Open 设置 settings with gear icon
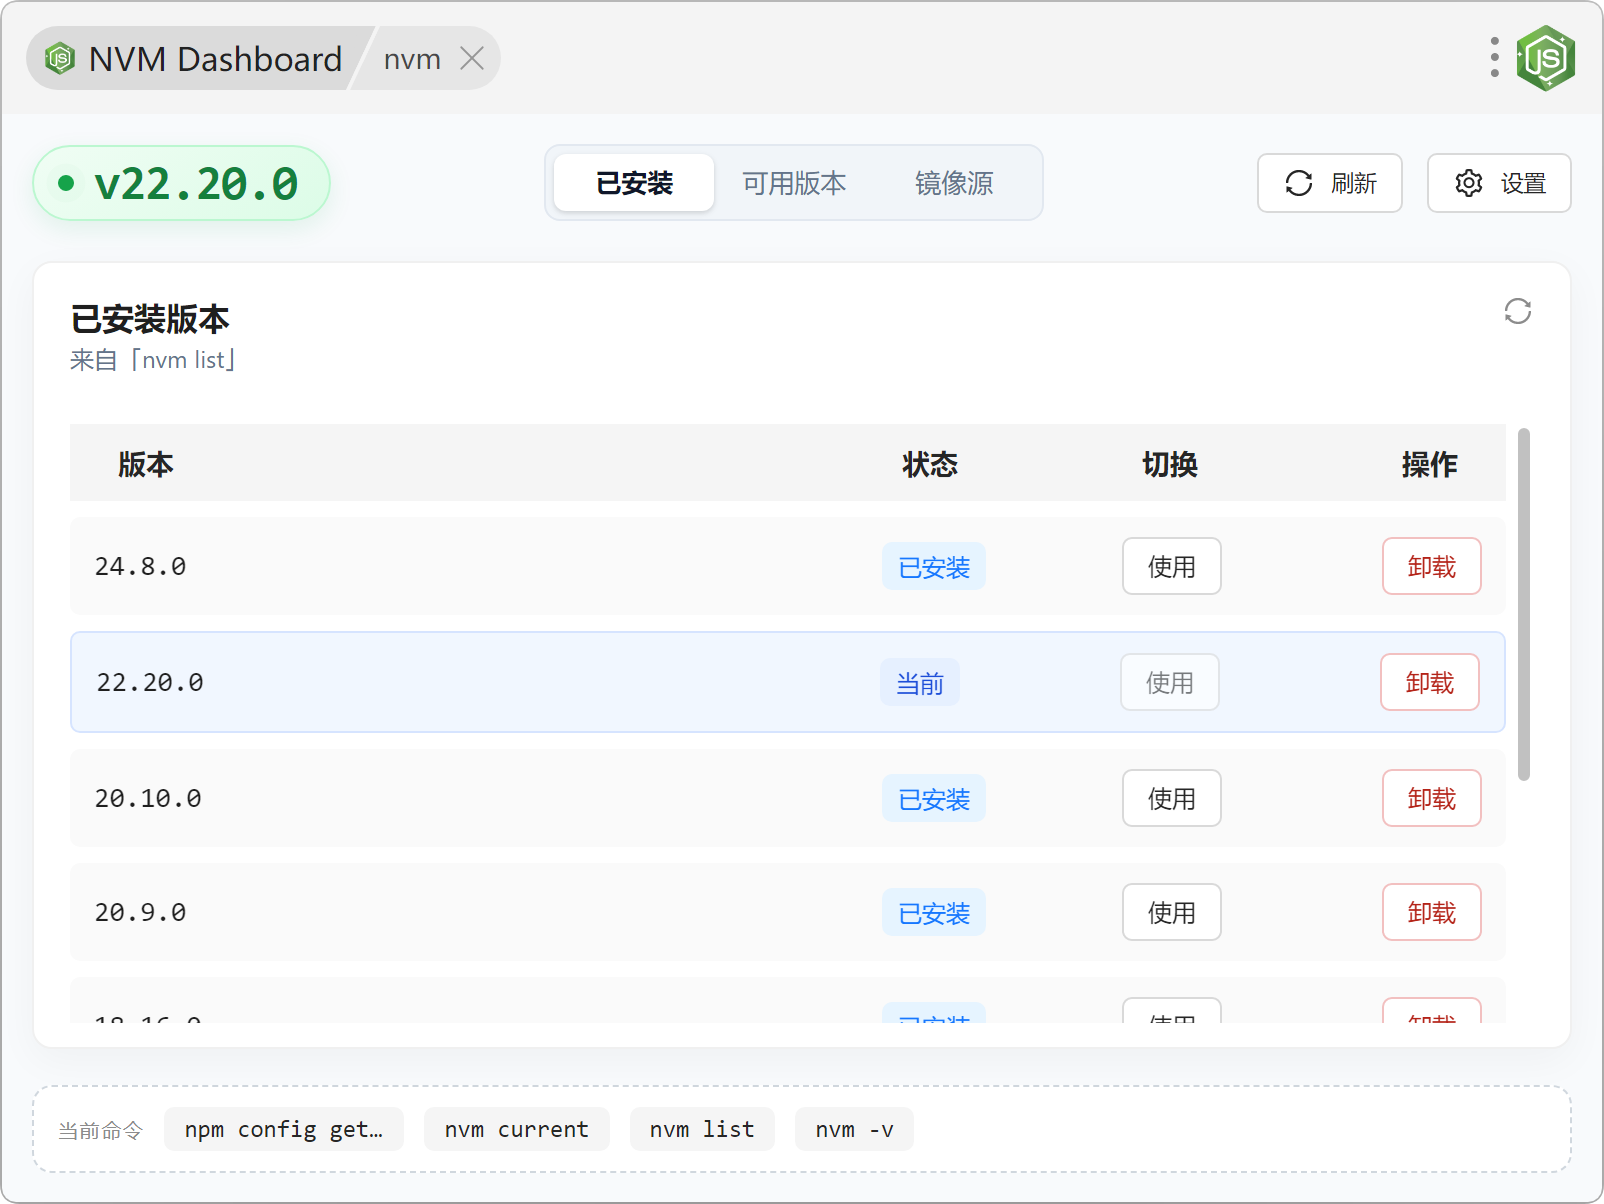 (x=1498, y=183)
